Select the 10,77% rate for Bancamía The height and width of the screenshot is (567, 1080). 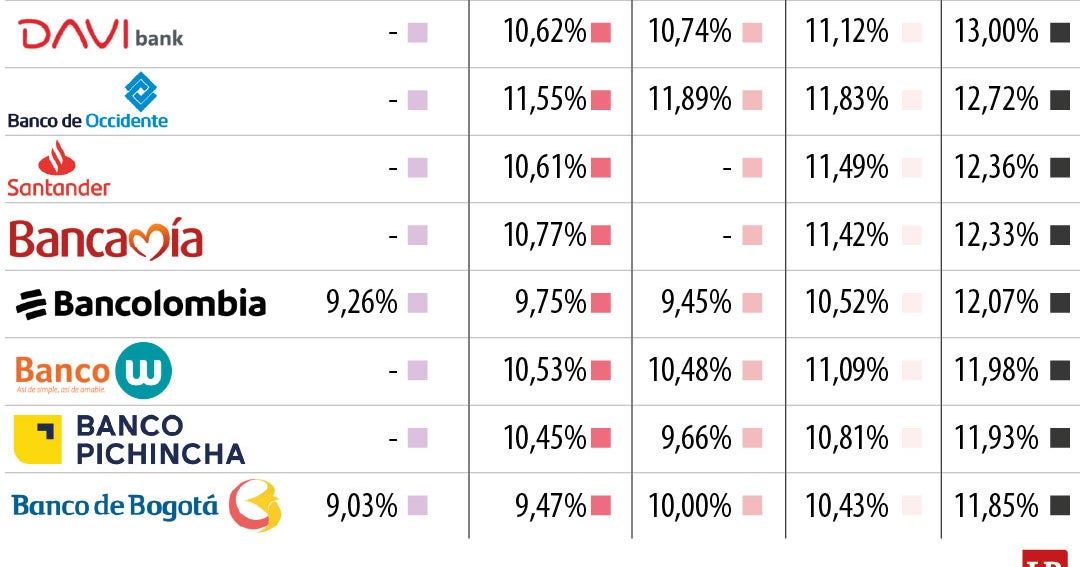tap(544, 235)
